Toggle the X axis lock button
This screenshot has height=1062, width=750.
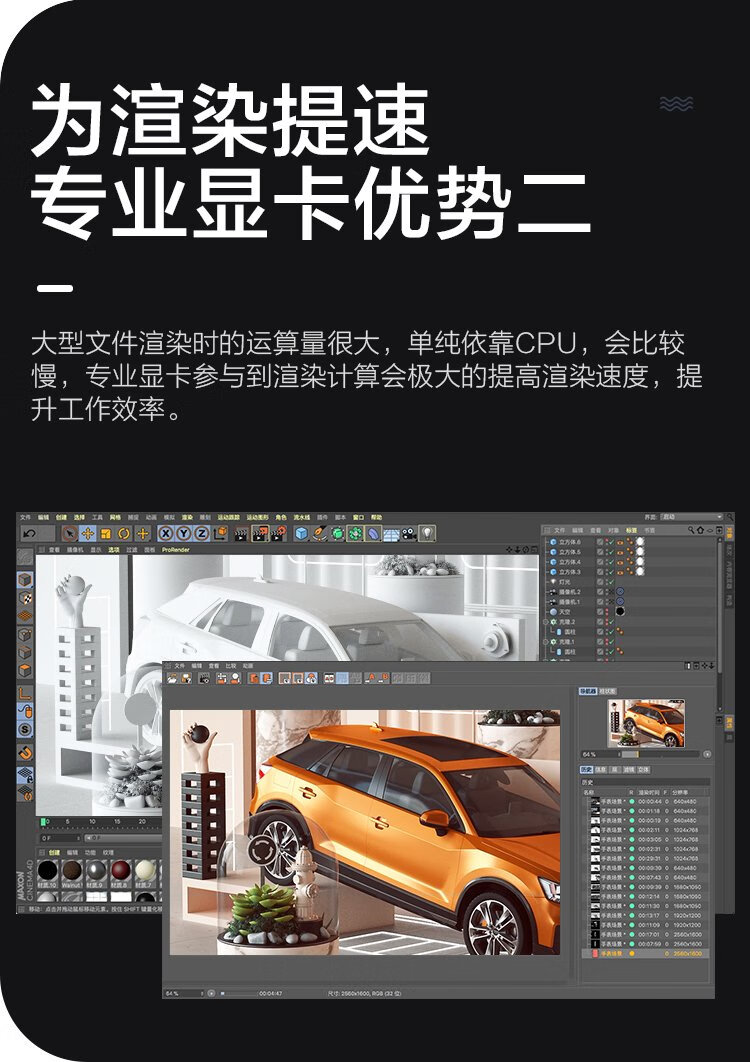pyautogui.click(x=167, y=534)
